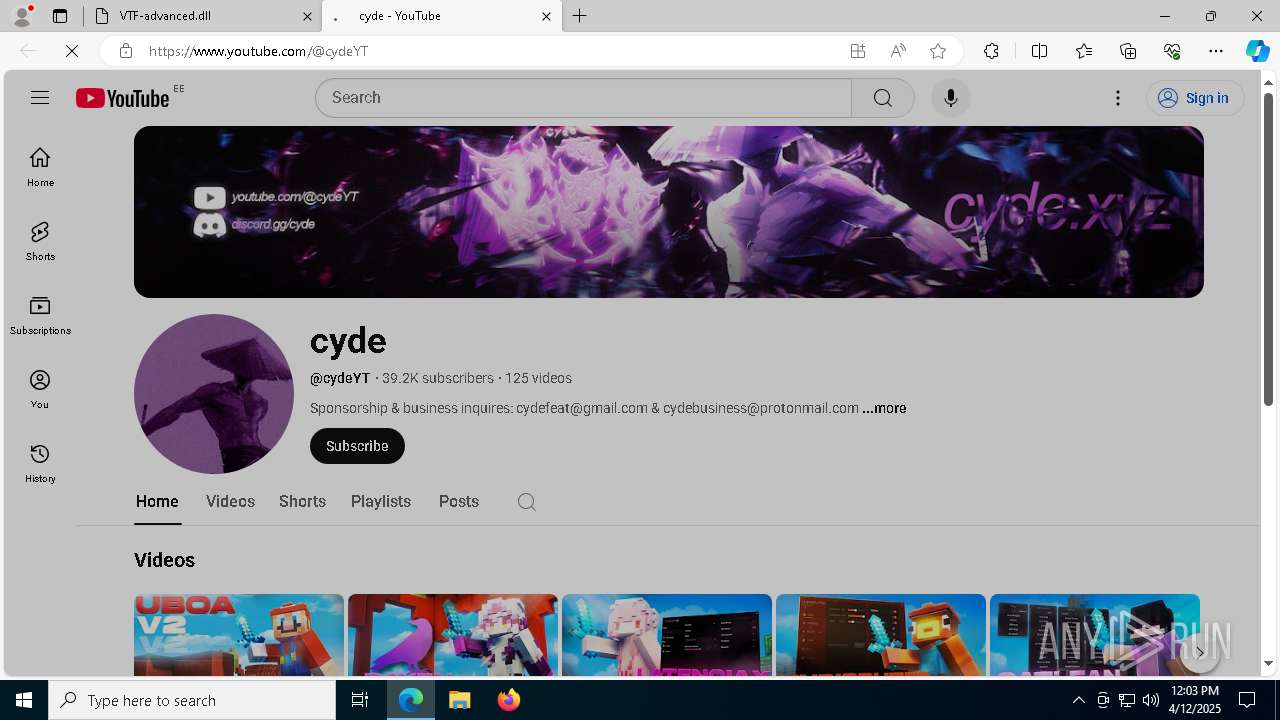Screen dimensions: 1280x720
Task: Open File Explorer from the taskbar
Action: tap(459, 700)
